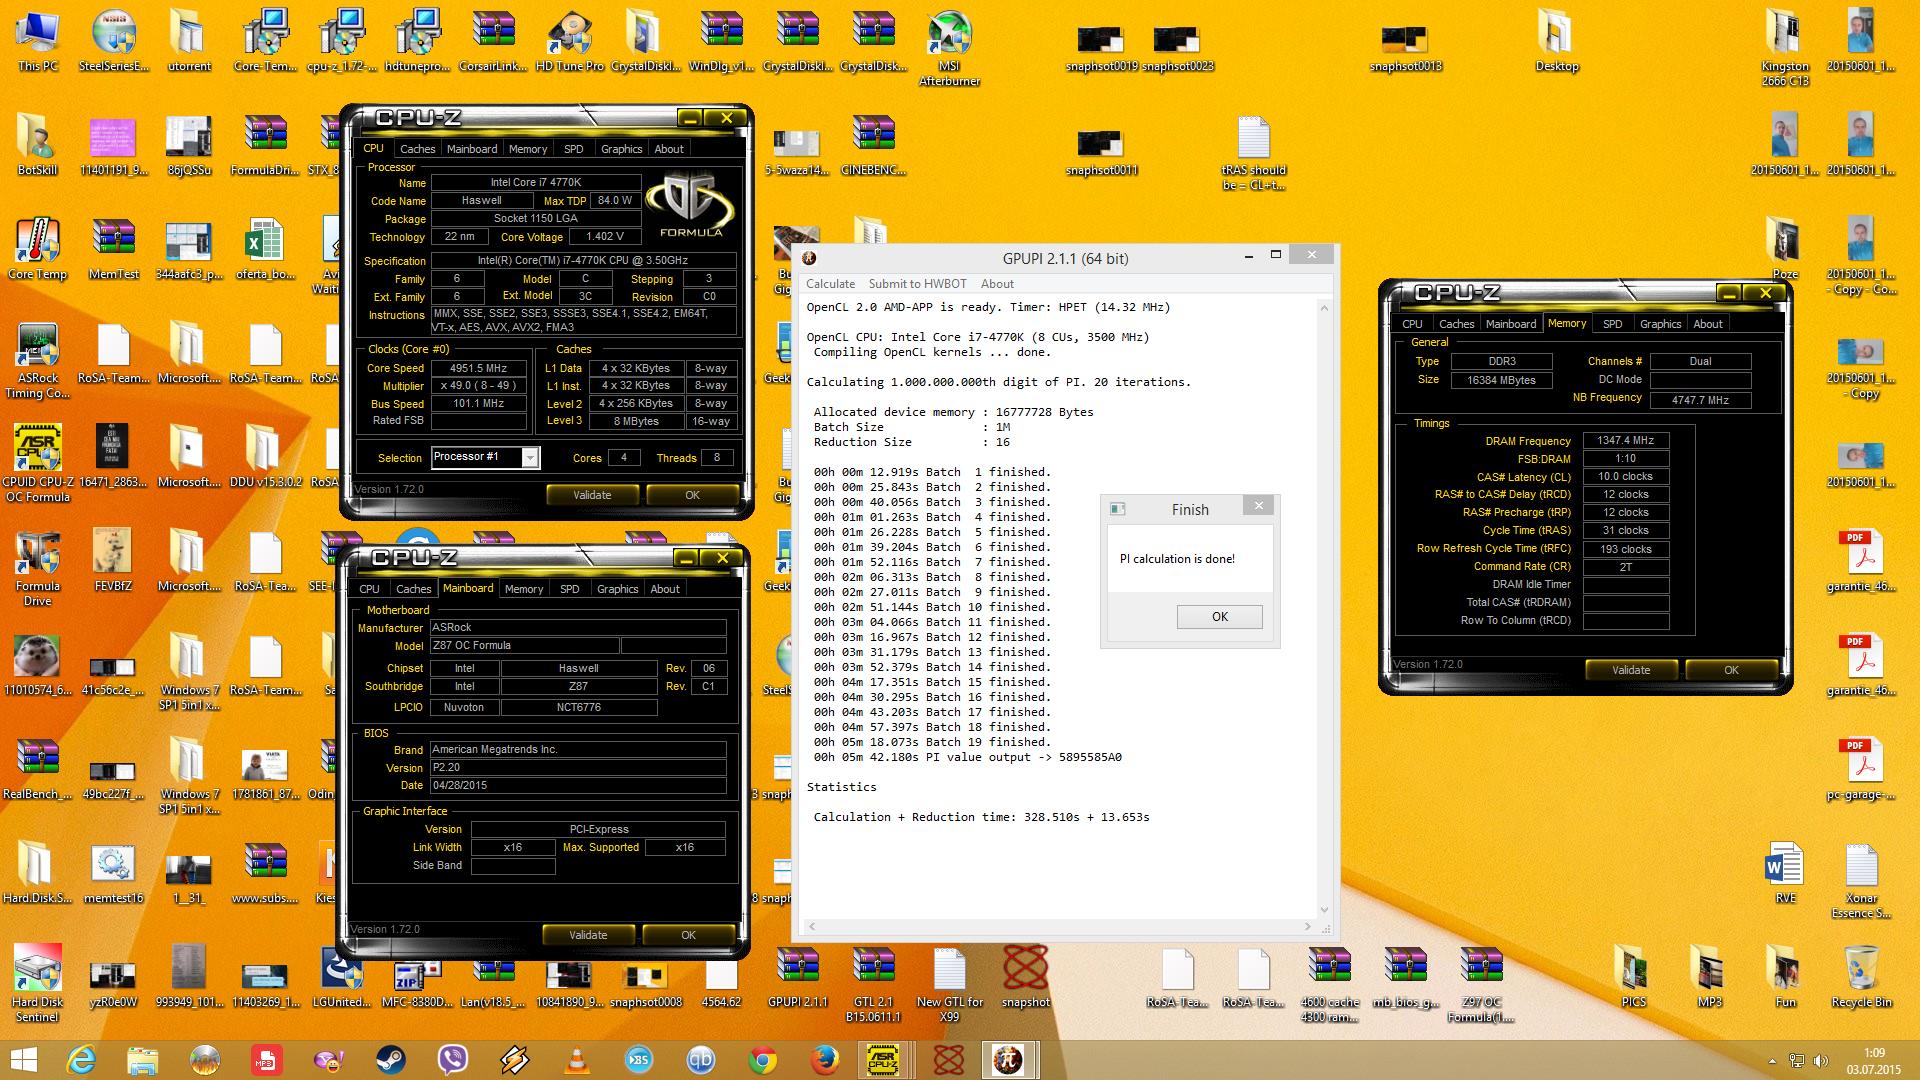
Task: Open pc-garage PDF on desktop
Action: (1861, 768)
